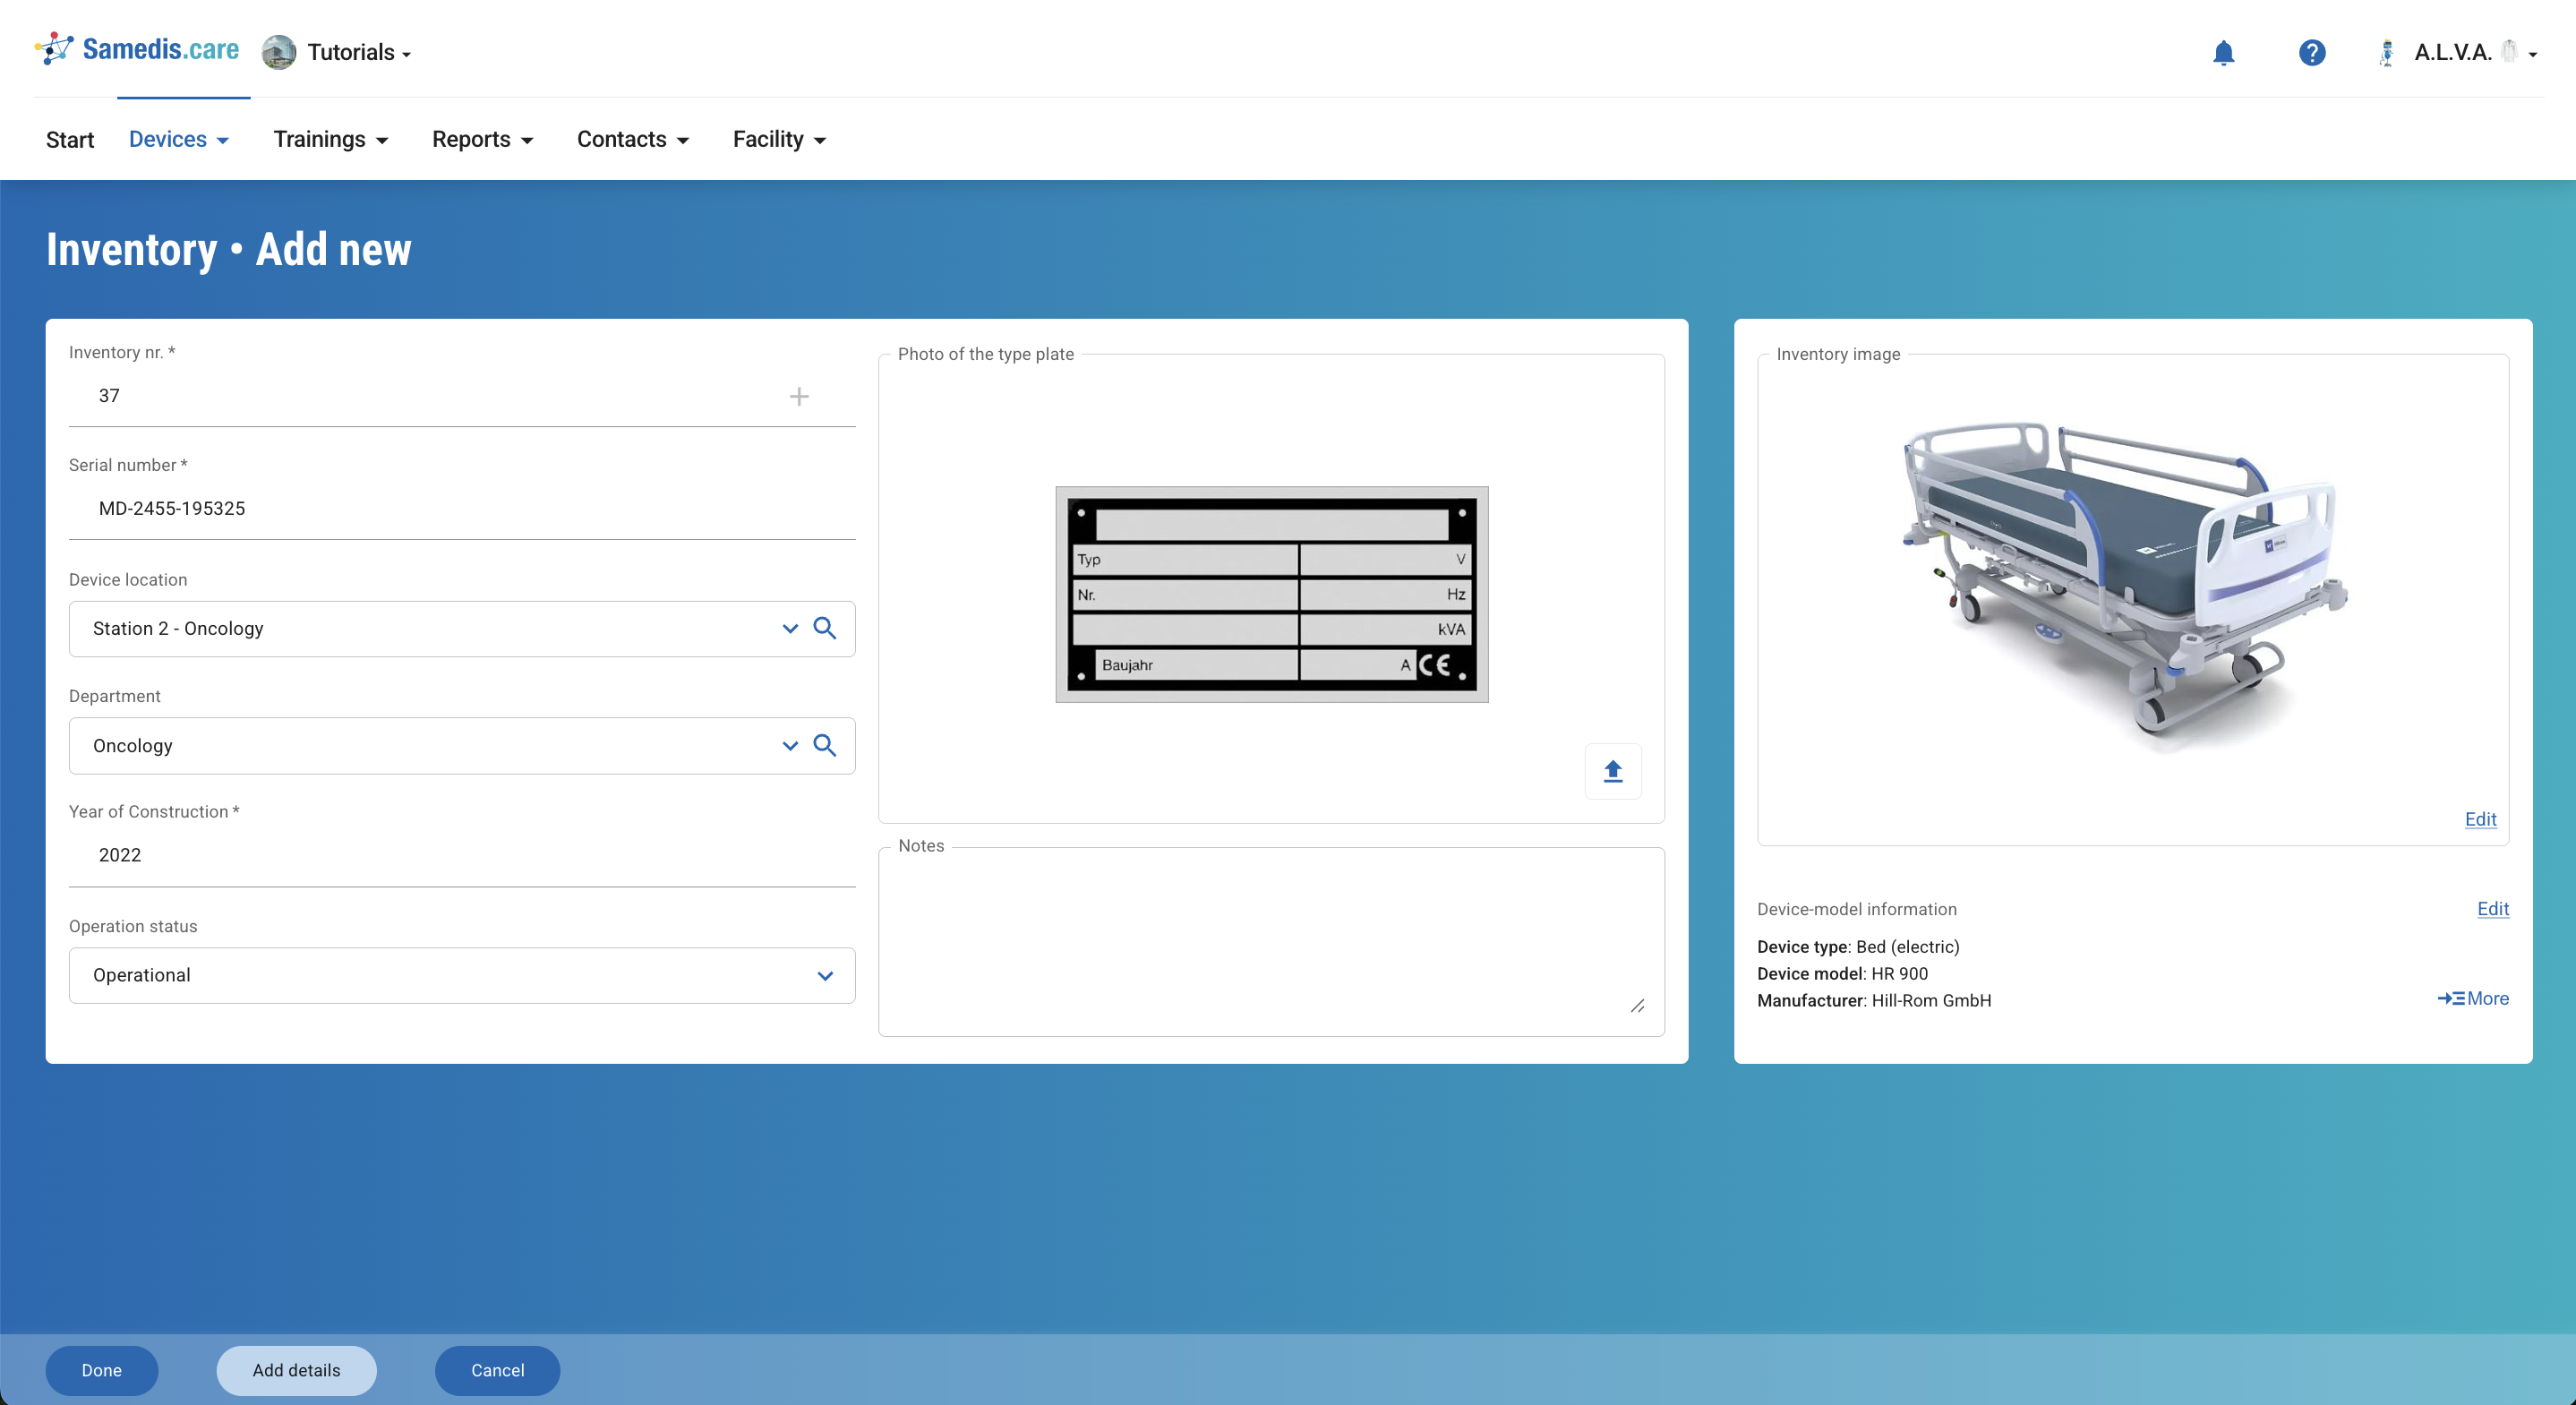
Task: Click the help question mark icon
Action: tap(2311, 53)
